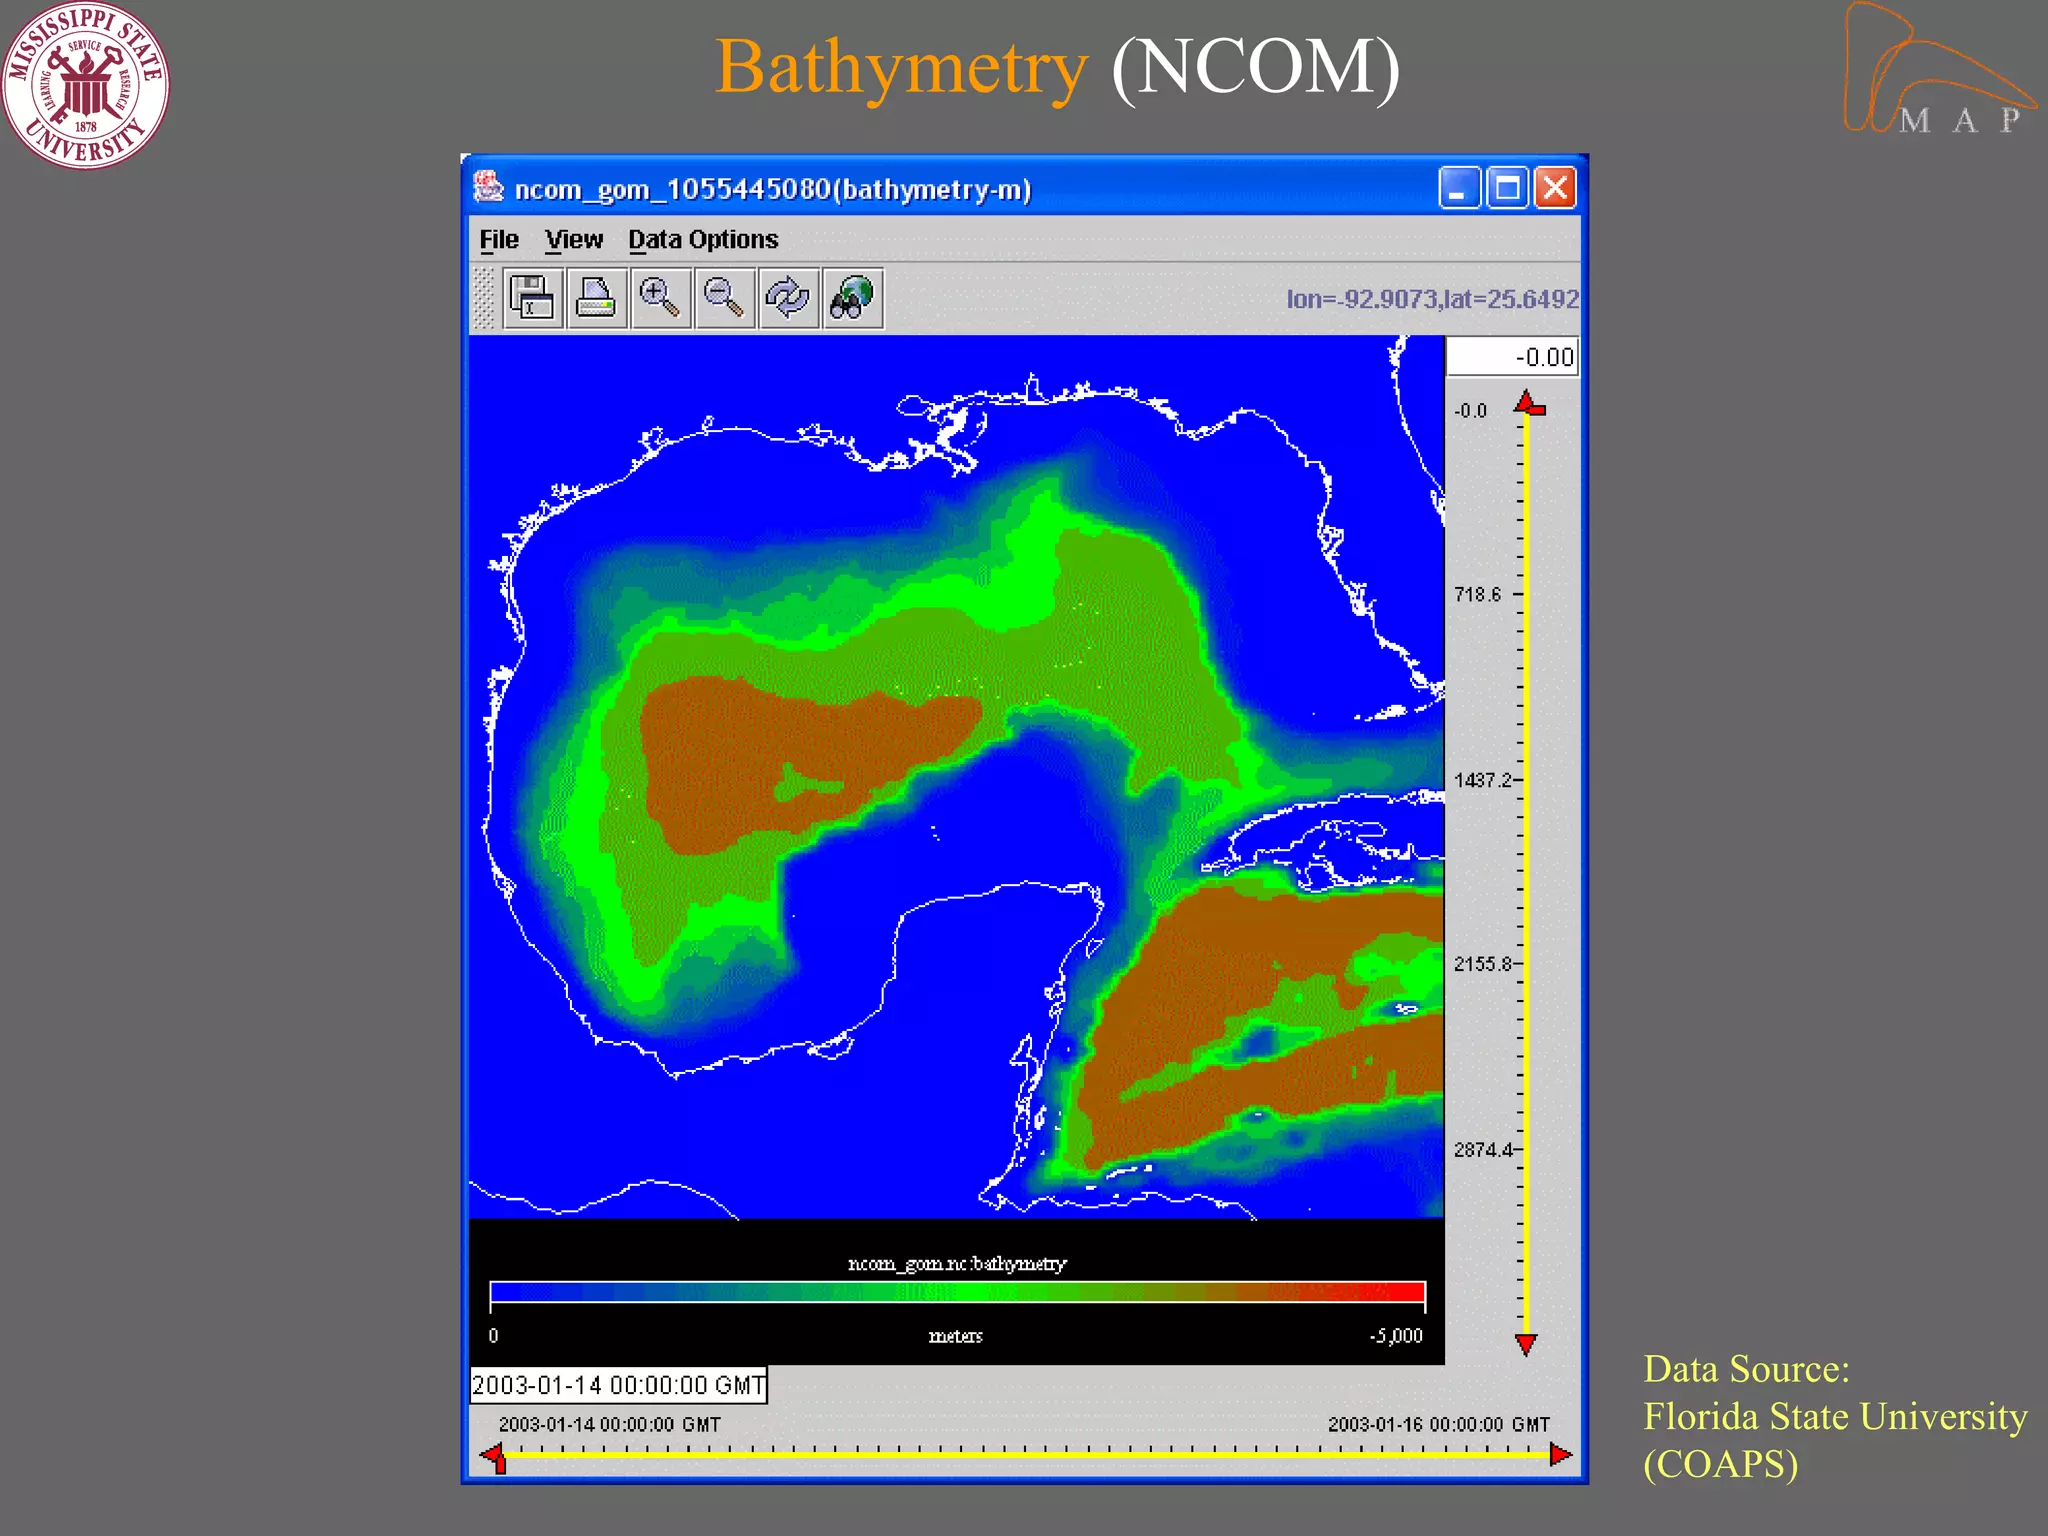Open the File menu
2048x1536 pixels.
[498, 240]
